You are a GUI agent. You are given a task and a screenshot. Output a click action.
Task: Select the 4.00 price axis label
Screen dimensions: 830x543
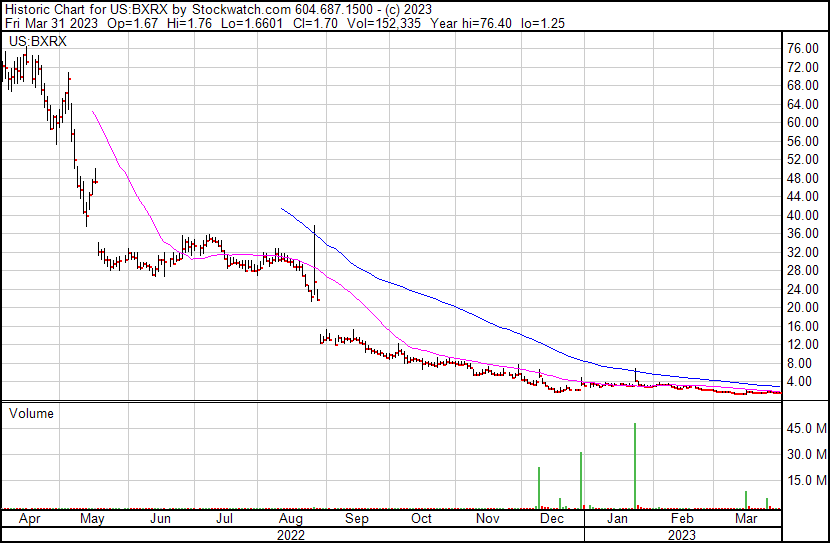799,381
